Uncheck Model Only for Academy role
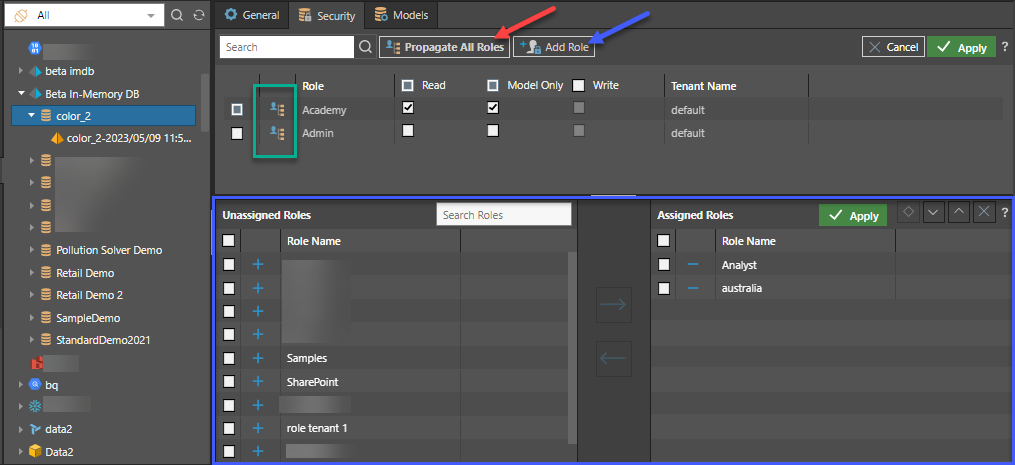The image size is (1015, 465). point(493,108)
